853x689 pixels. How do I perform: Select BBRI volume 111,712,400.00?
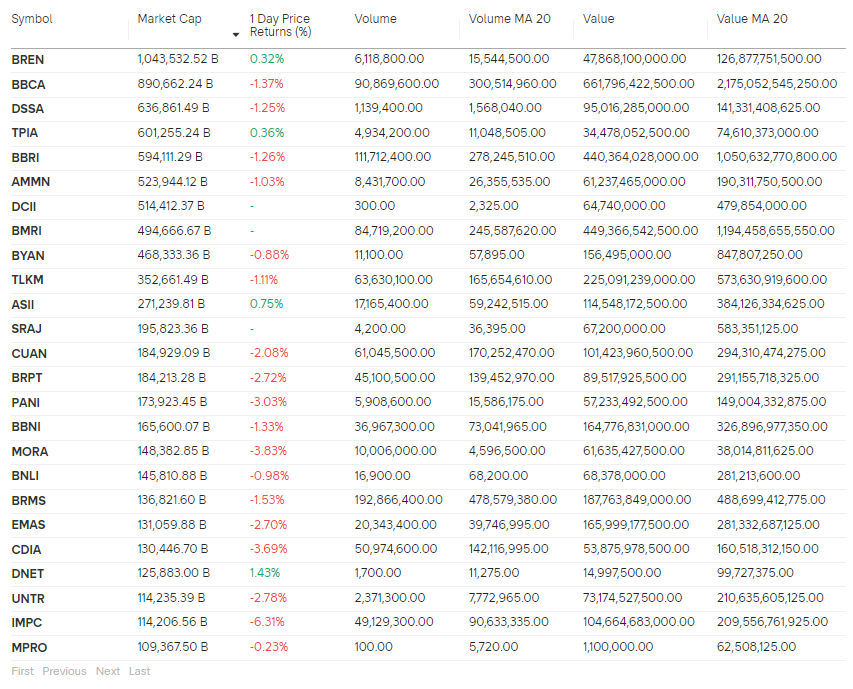[x=393, y=157]
